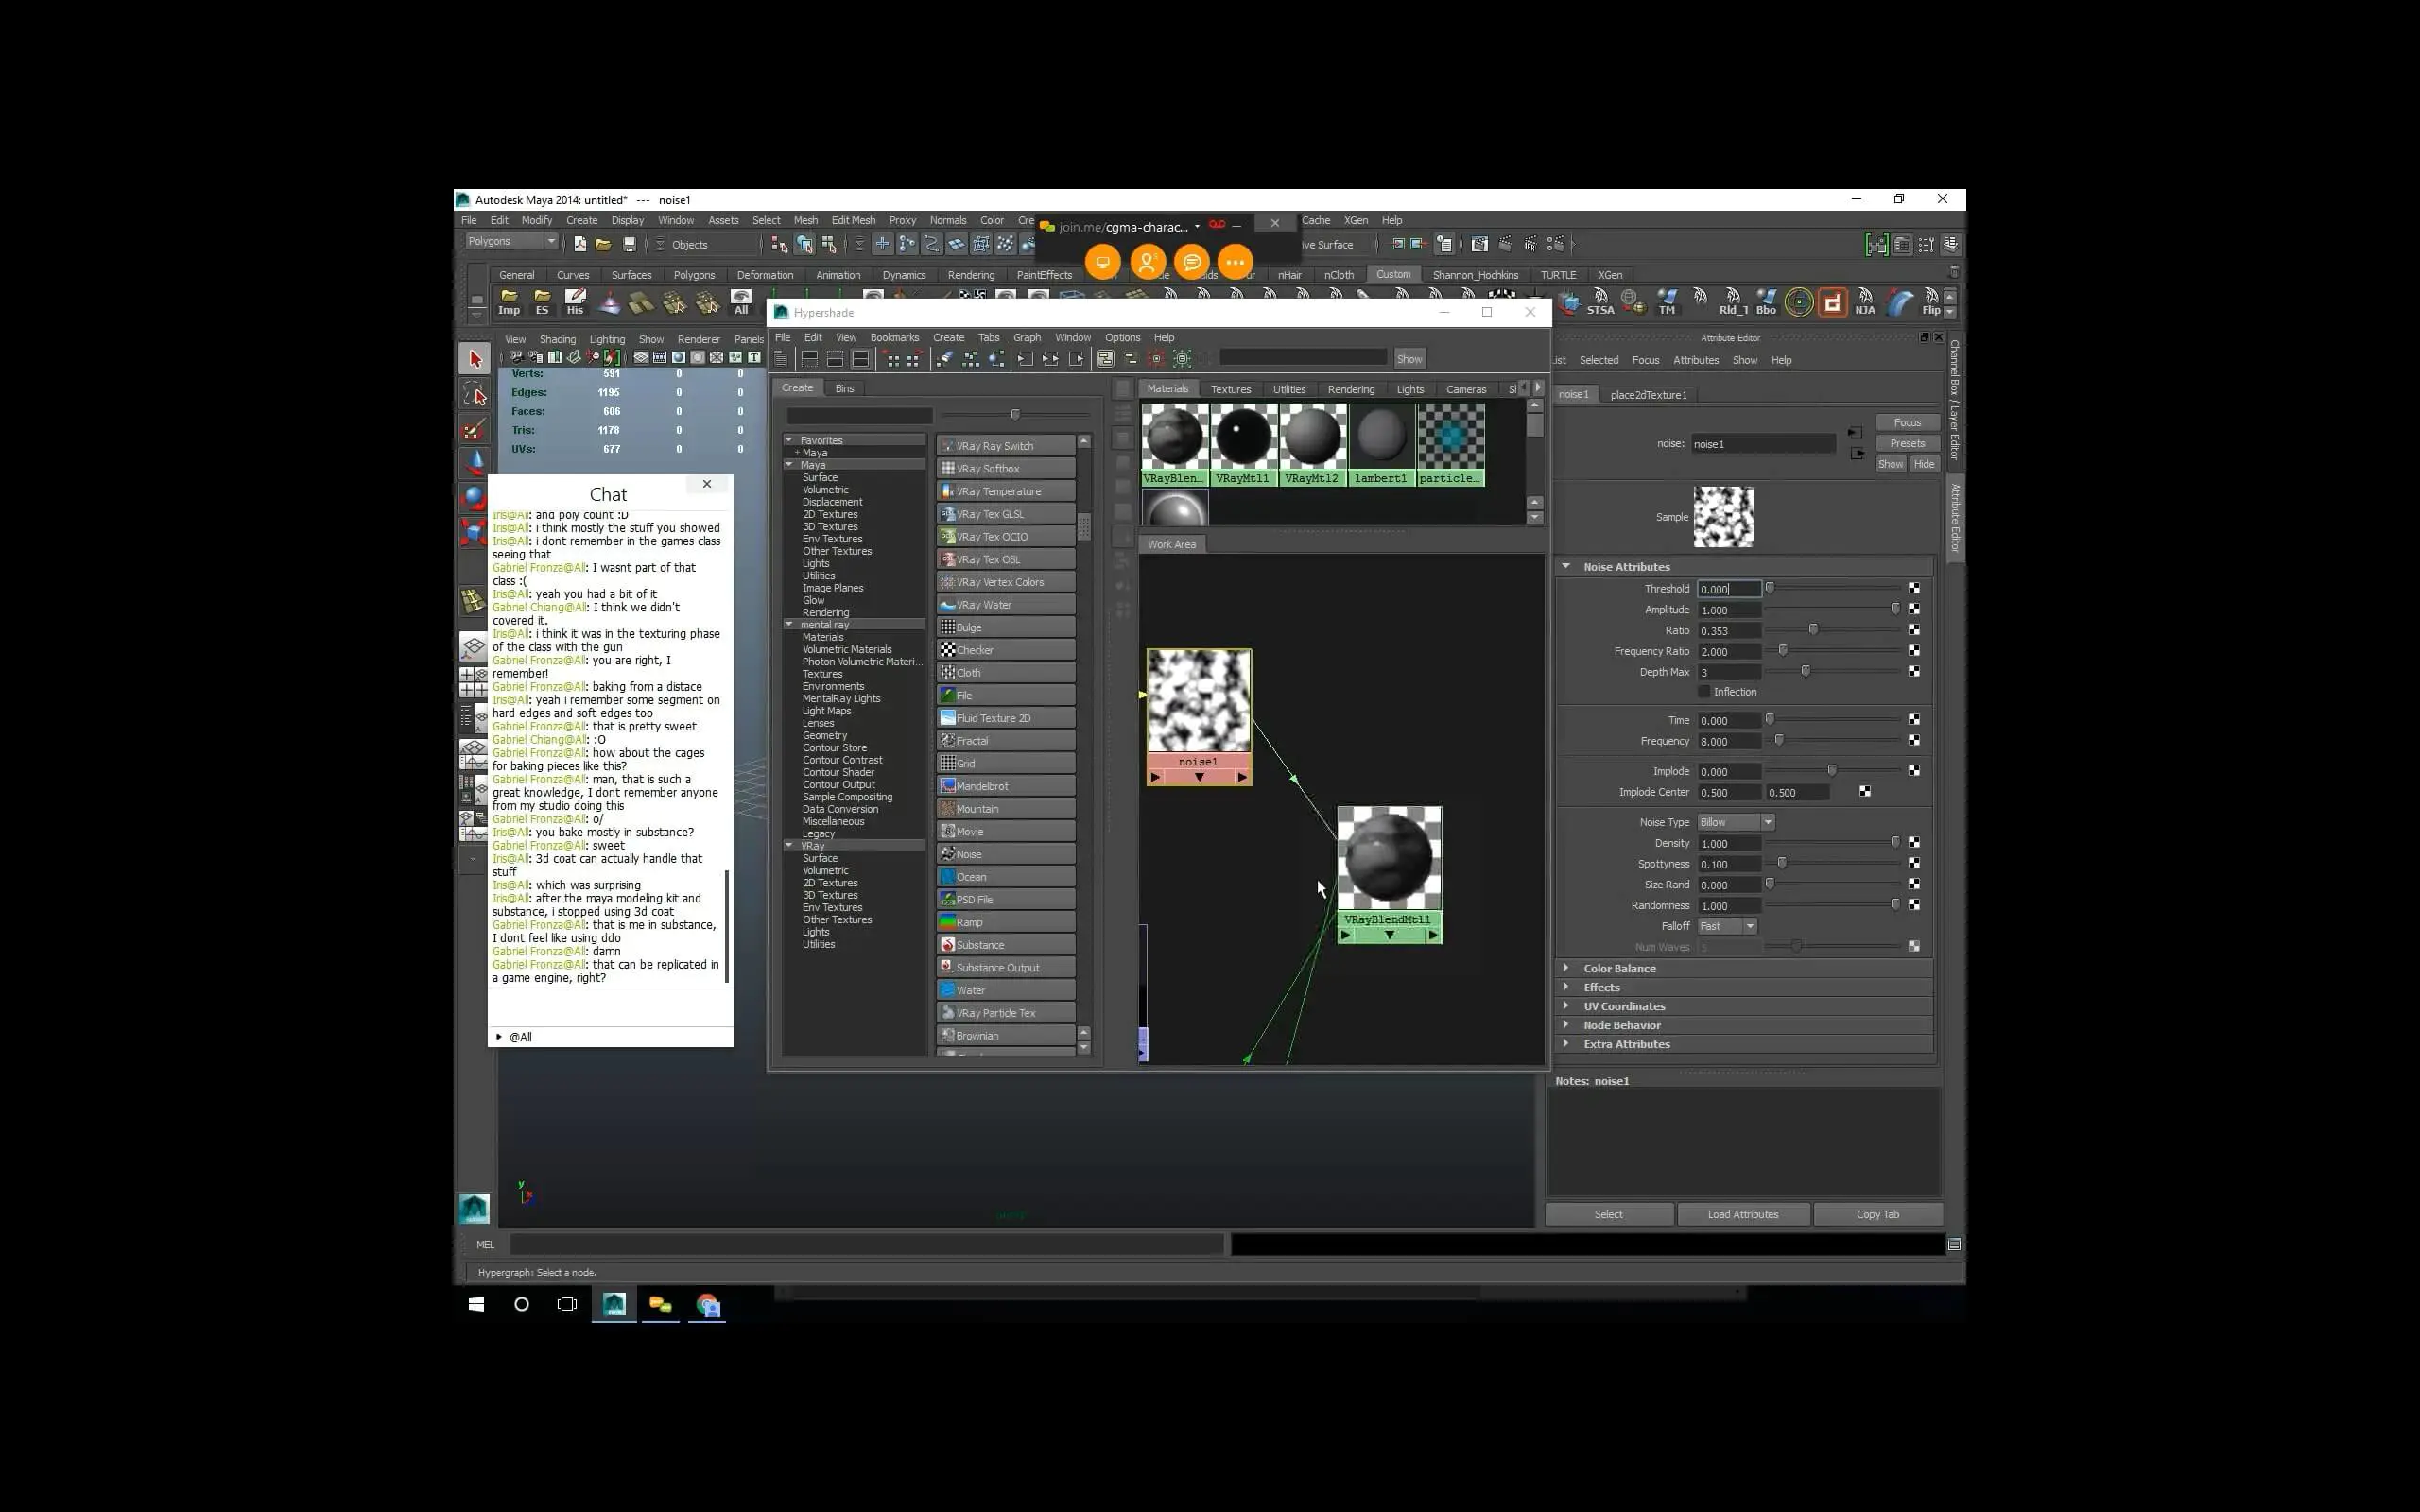Click Hypershade input and output connections icon

tap(1051, 359)
